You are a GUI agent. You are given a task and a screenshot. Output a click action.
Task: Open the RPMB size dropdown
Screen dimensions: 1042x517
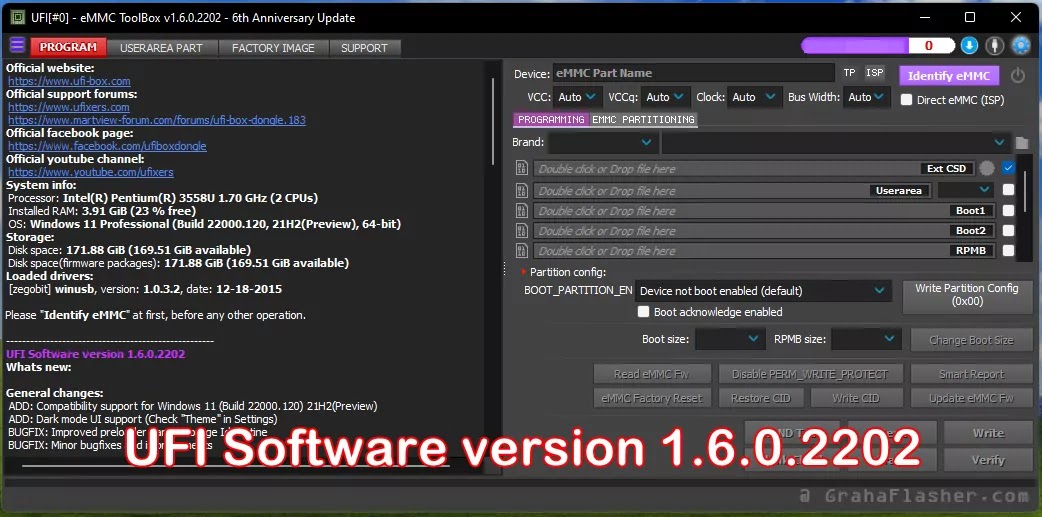point(866,339)
